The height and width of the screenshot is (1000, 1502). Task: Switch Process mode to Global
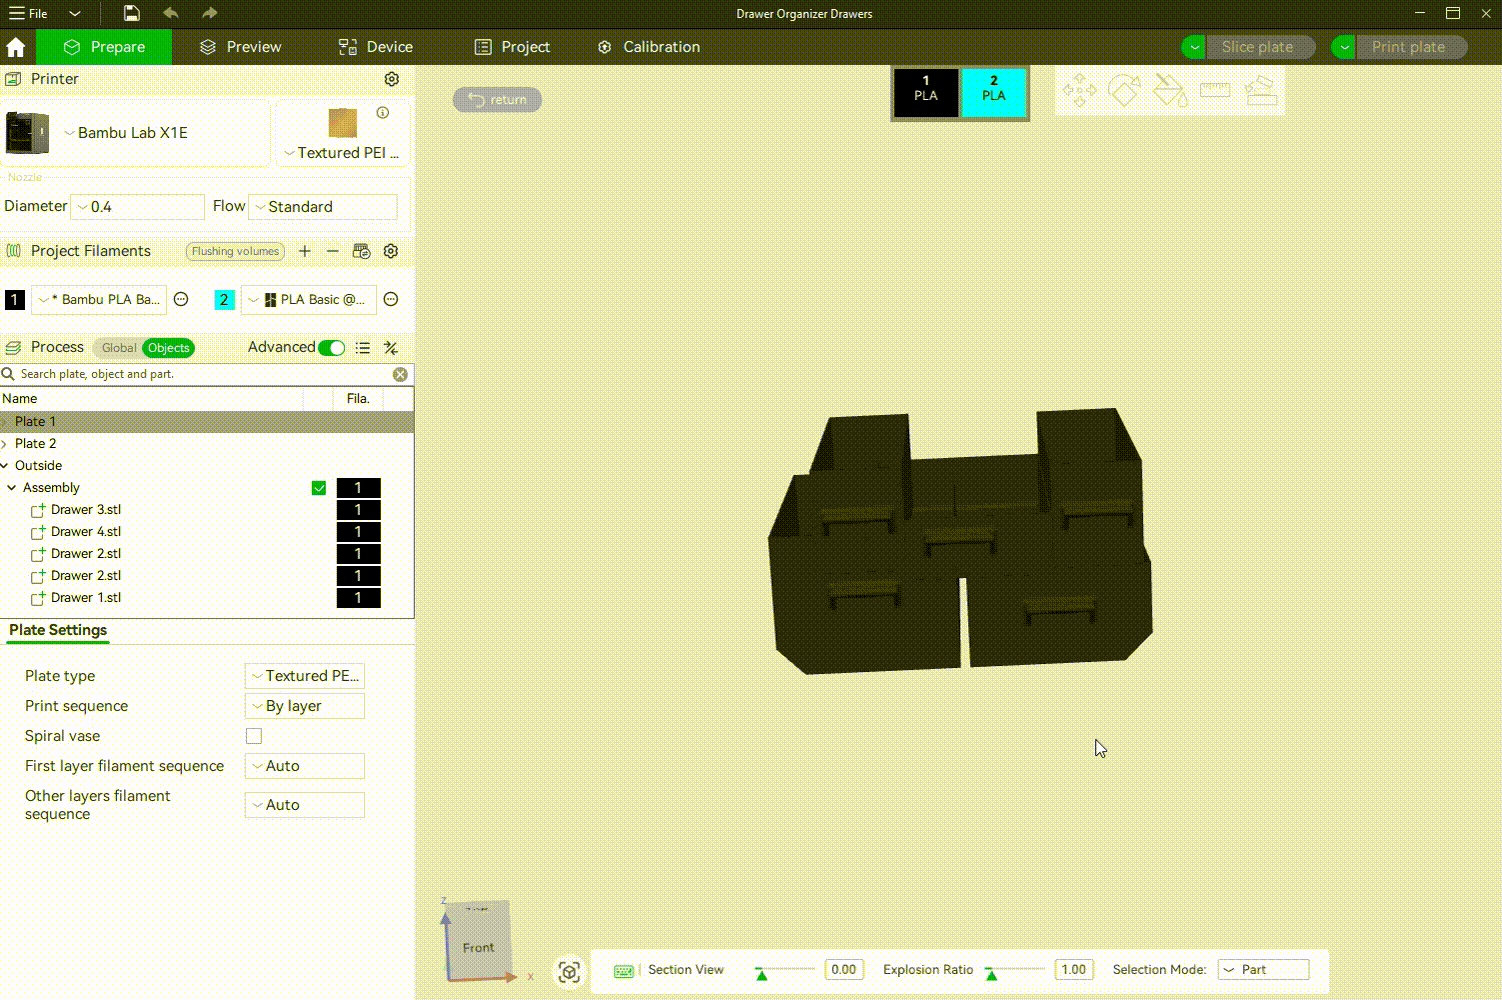coord(118,348)
